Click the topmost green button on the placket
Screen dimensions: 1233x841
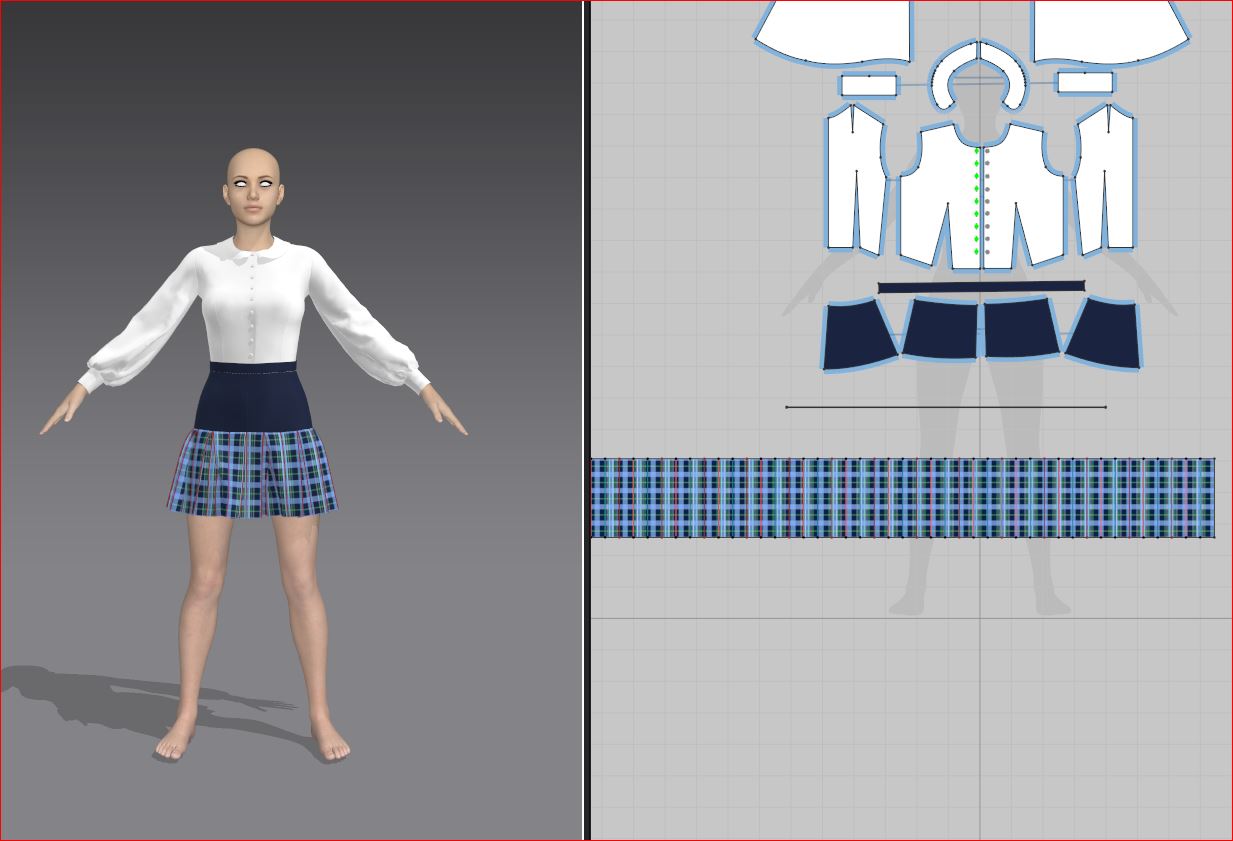point(977,151)
